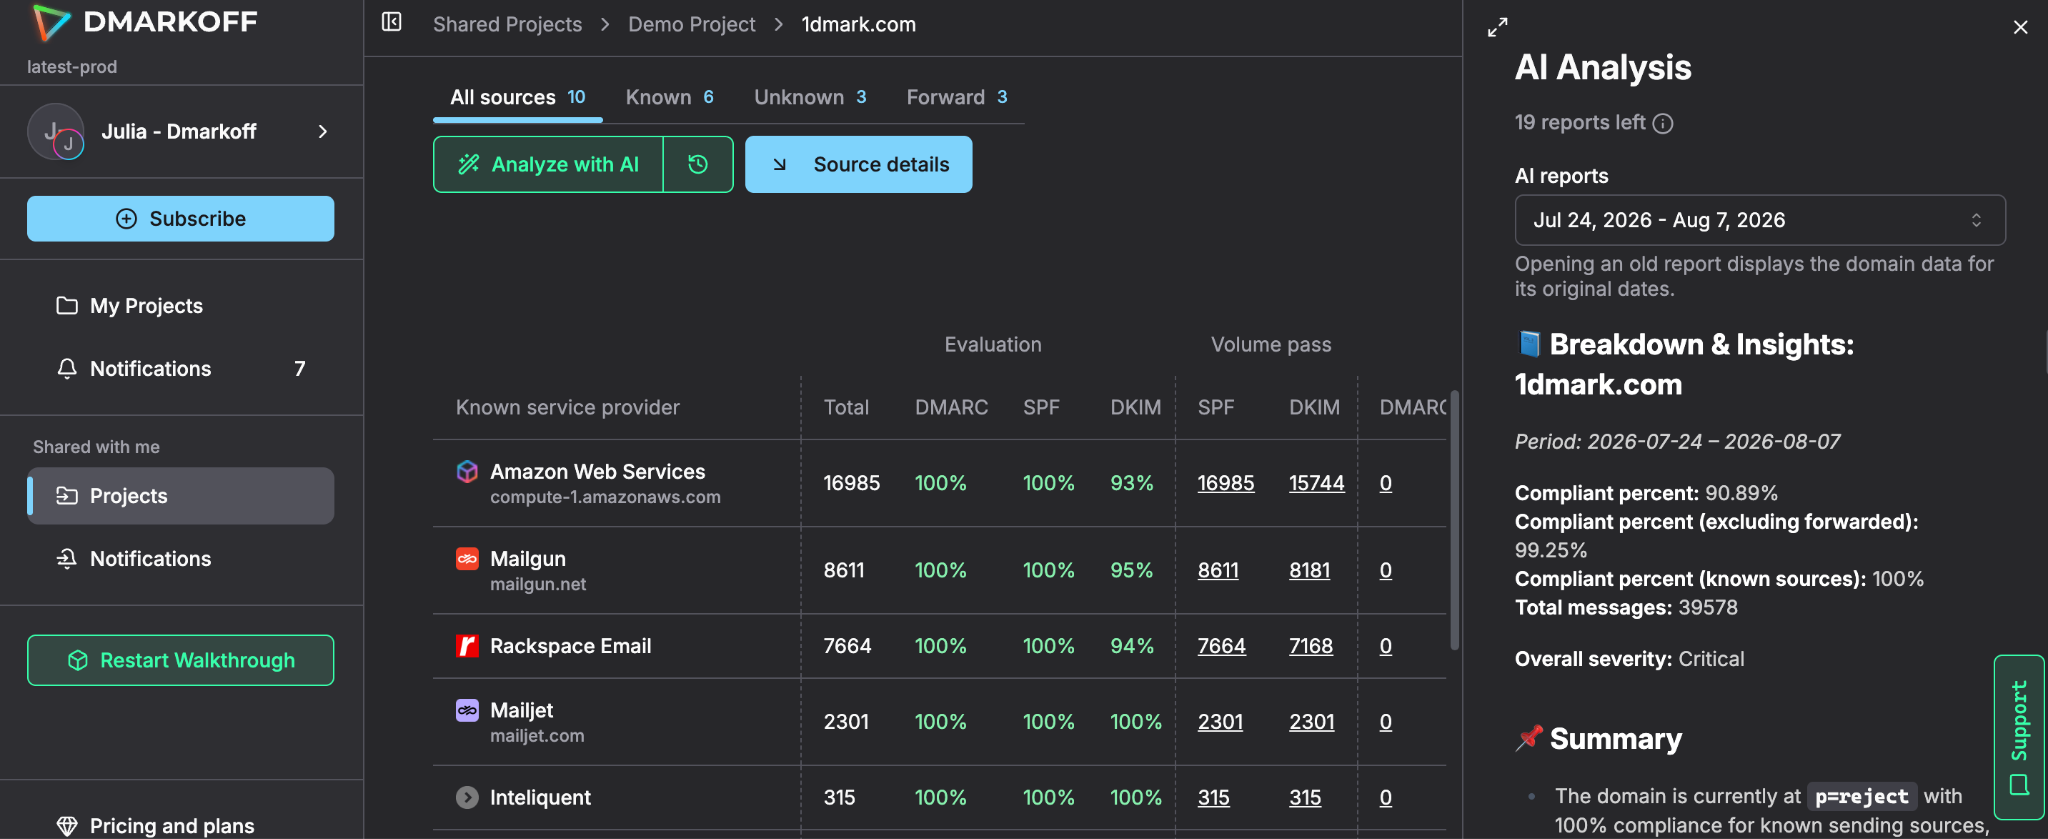2048x839 pixels.
Task: Click Amazon DKIM evaluation 93%
Action: 1132,483
